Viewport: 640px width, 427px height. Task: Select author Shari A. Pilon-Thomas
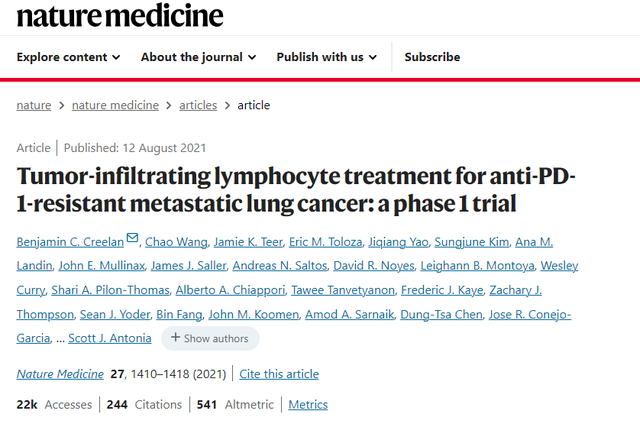(110, 290)
